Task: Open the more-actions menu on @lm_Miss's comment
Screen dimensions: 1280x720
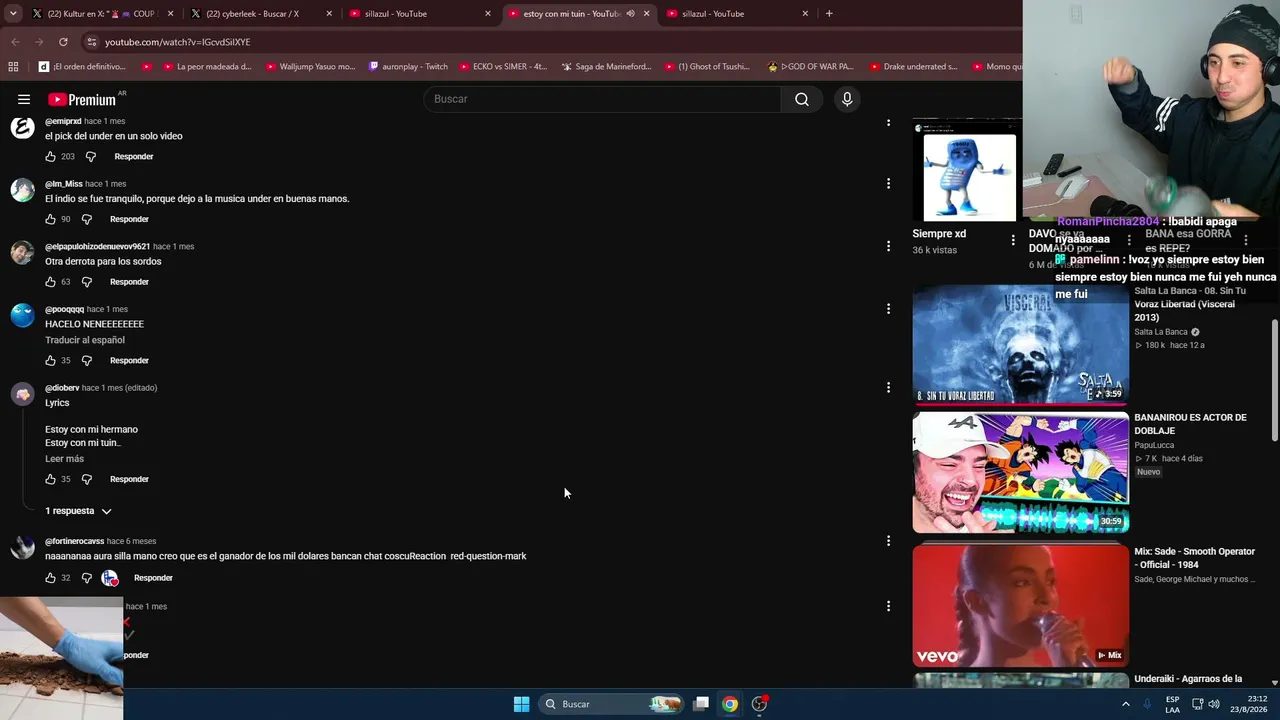Action: click(888, 183)
